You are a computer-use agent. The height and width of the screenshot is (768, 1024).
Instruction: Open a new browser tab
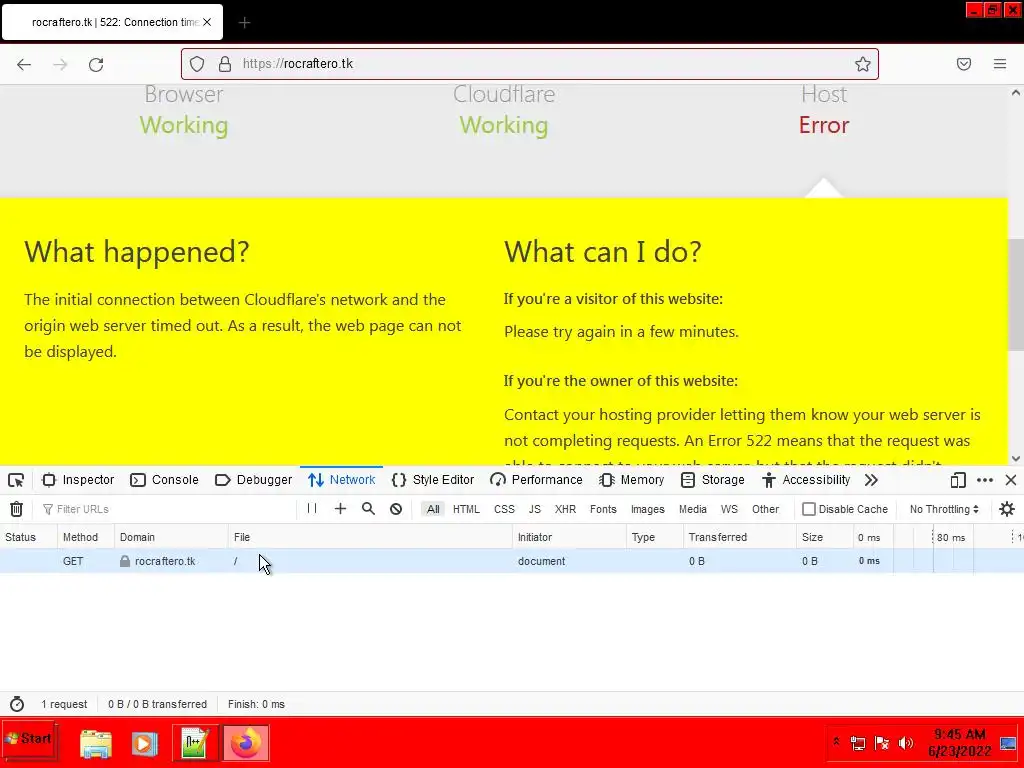(244, 23)
